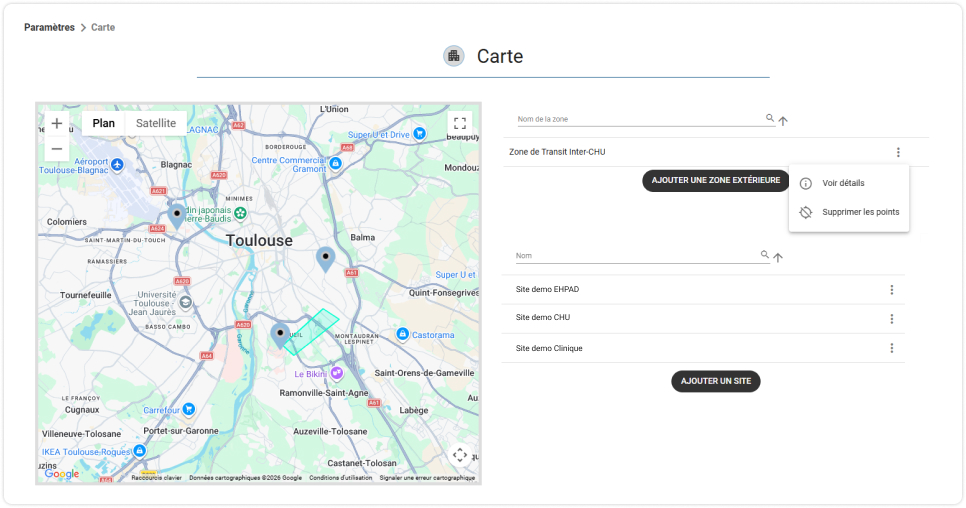Click Jardin japonais Pierre-Baudis pin
966x508 pixels.
coord(240,213)
